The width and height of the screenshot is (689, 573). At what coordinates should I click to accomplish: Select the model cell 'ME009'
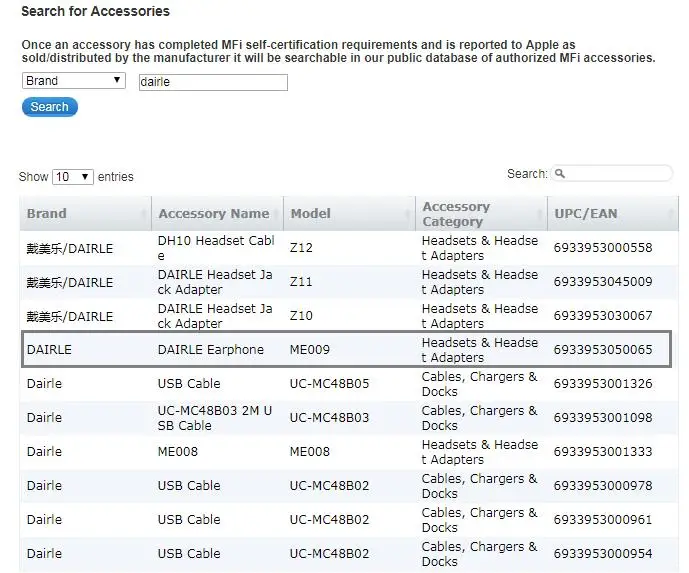coord(310,350)
